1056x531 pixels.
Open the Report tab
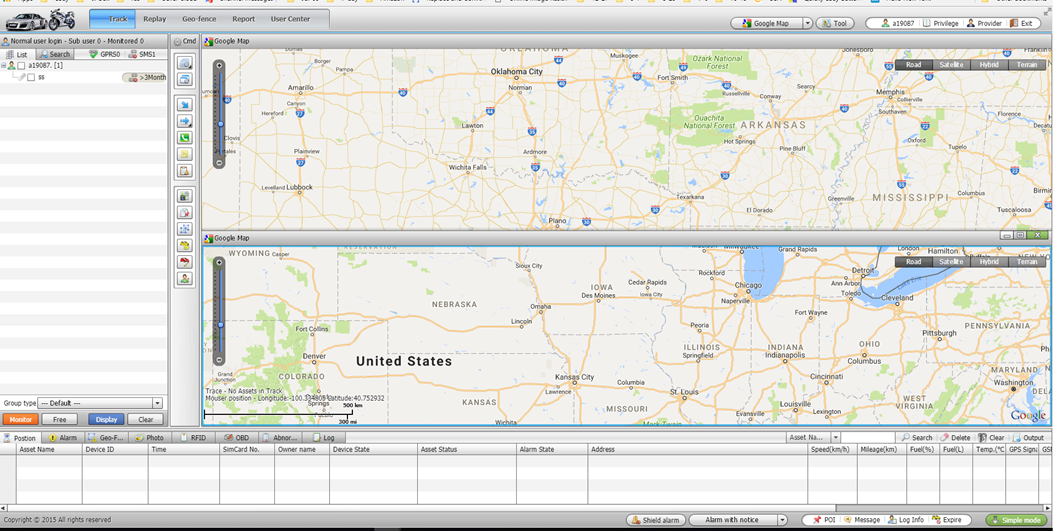coord(244,19)
